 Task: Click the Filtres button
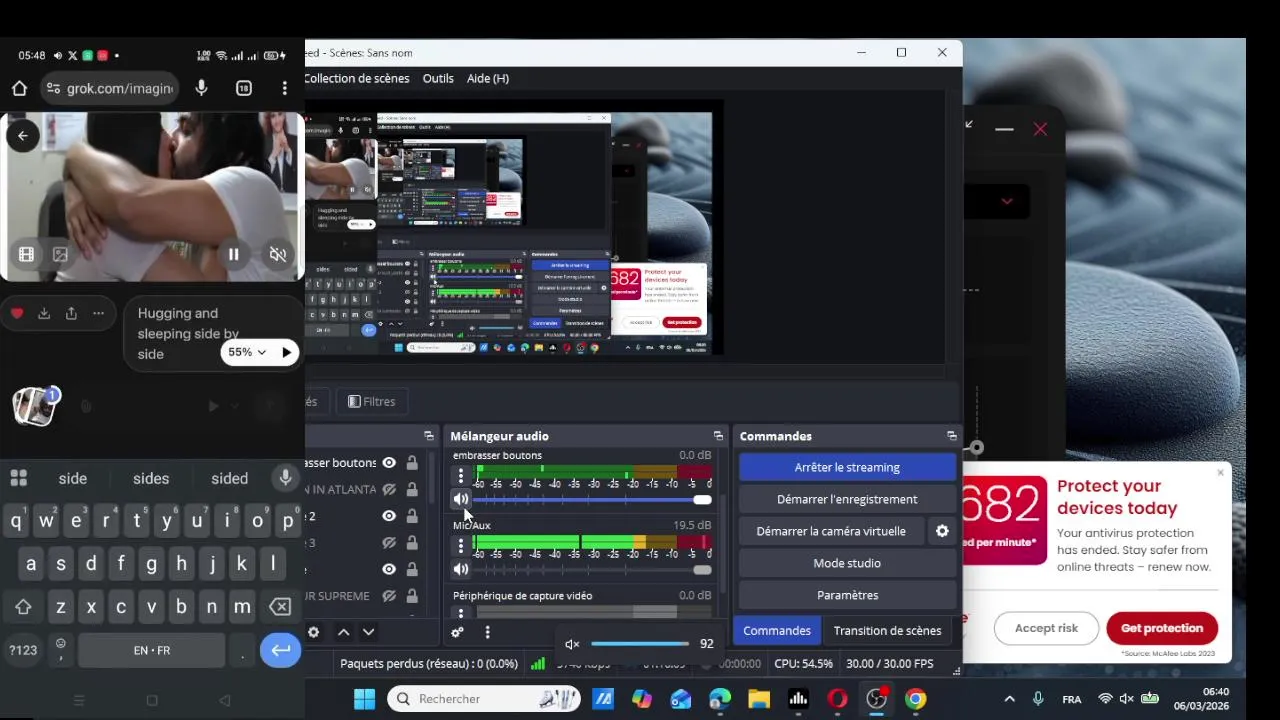[371, 401]
